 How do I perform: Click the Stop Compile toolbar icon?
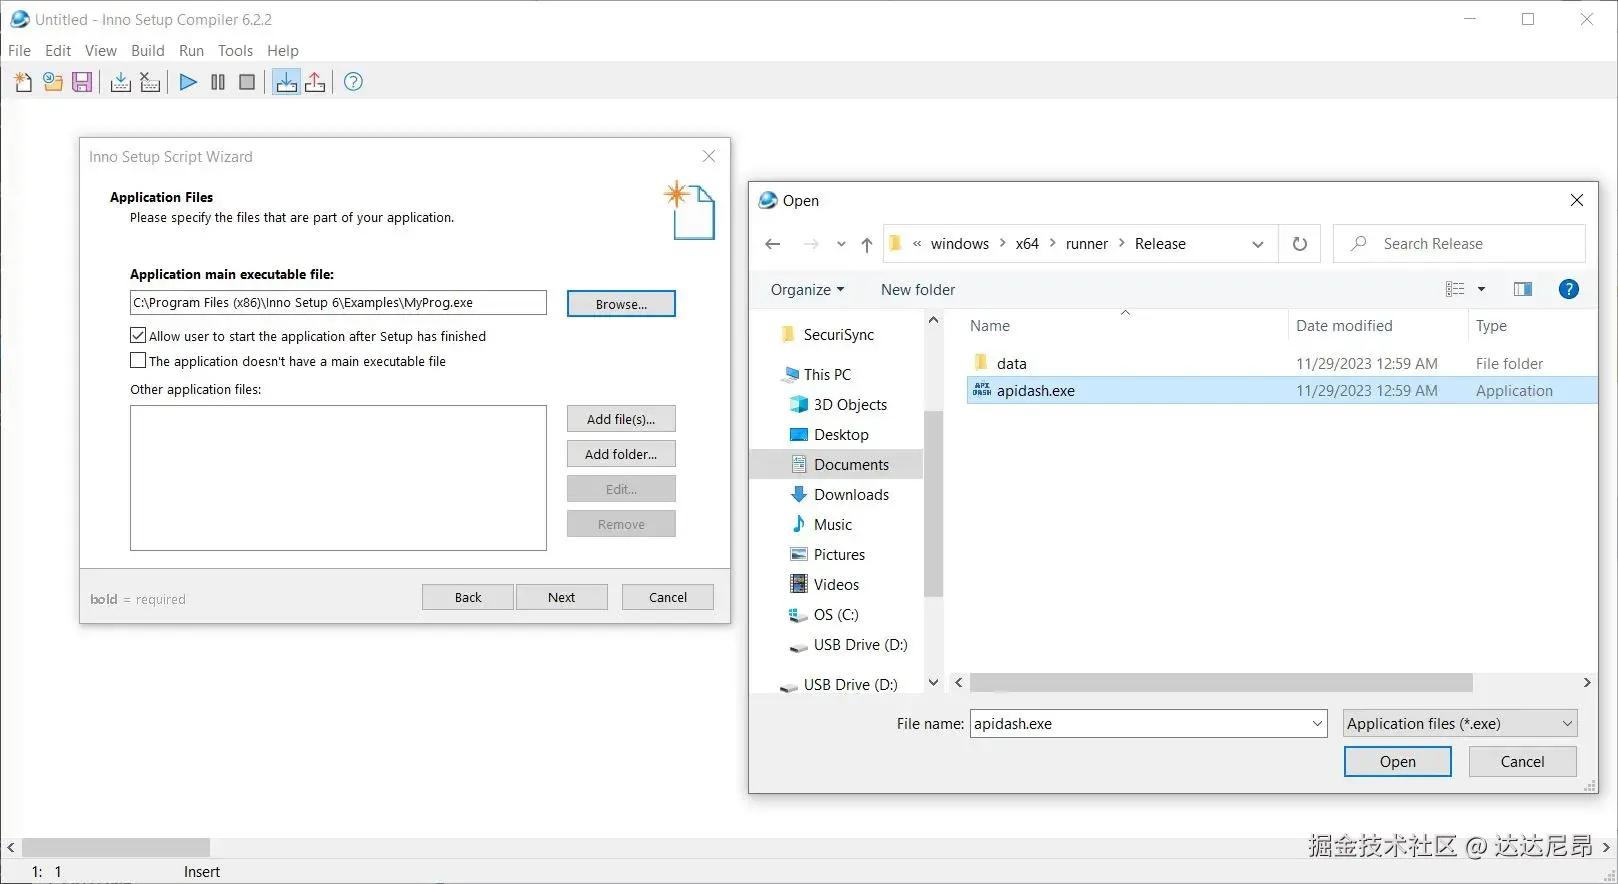[150, 82]
